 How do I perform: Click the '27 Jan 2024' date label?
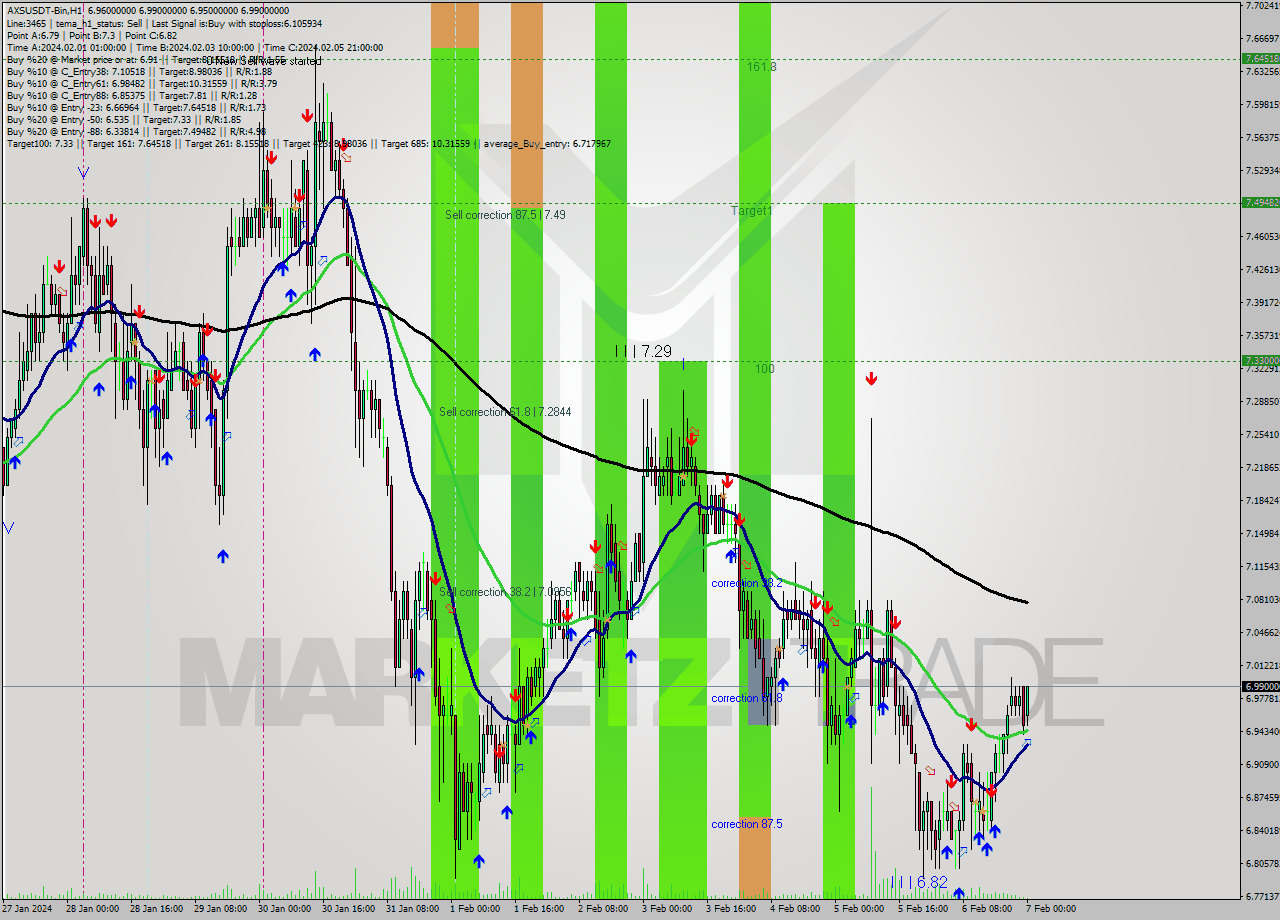[27, 909]
